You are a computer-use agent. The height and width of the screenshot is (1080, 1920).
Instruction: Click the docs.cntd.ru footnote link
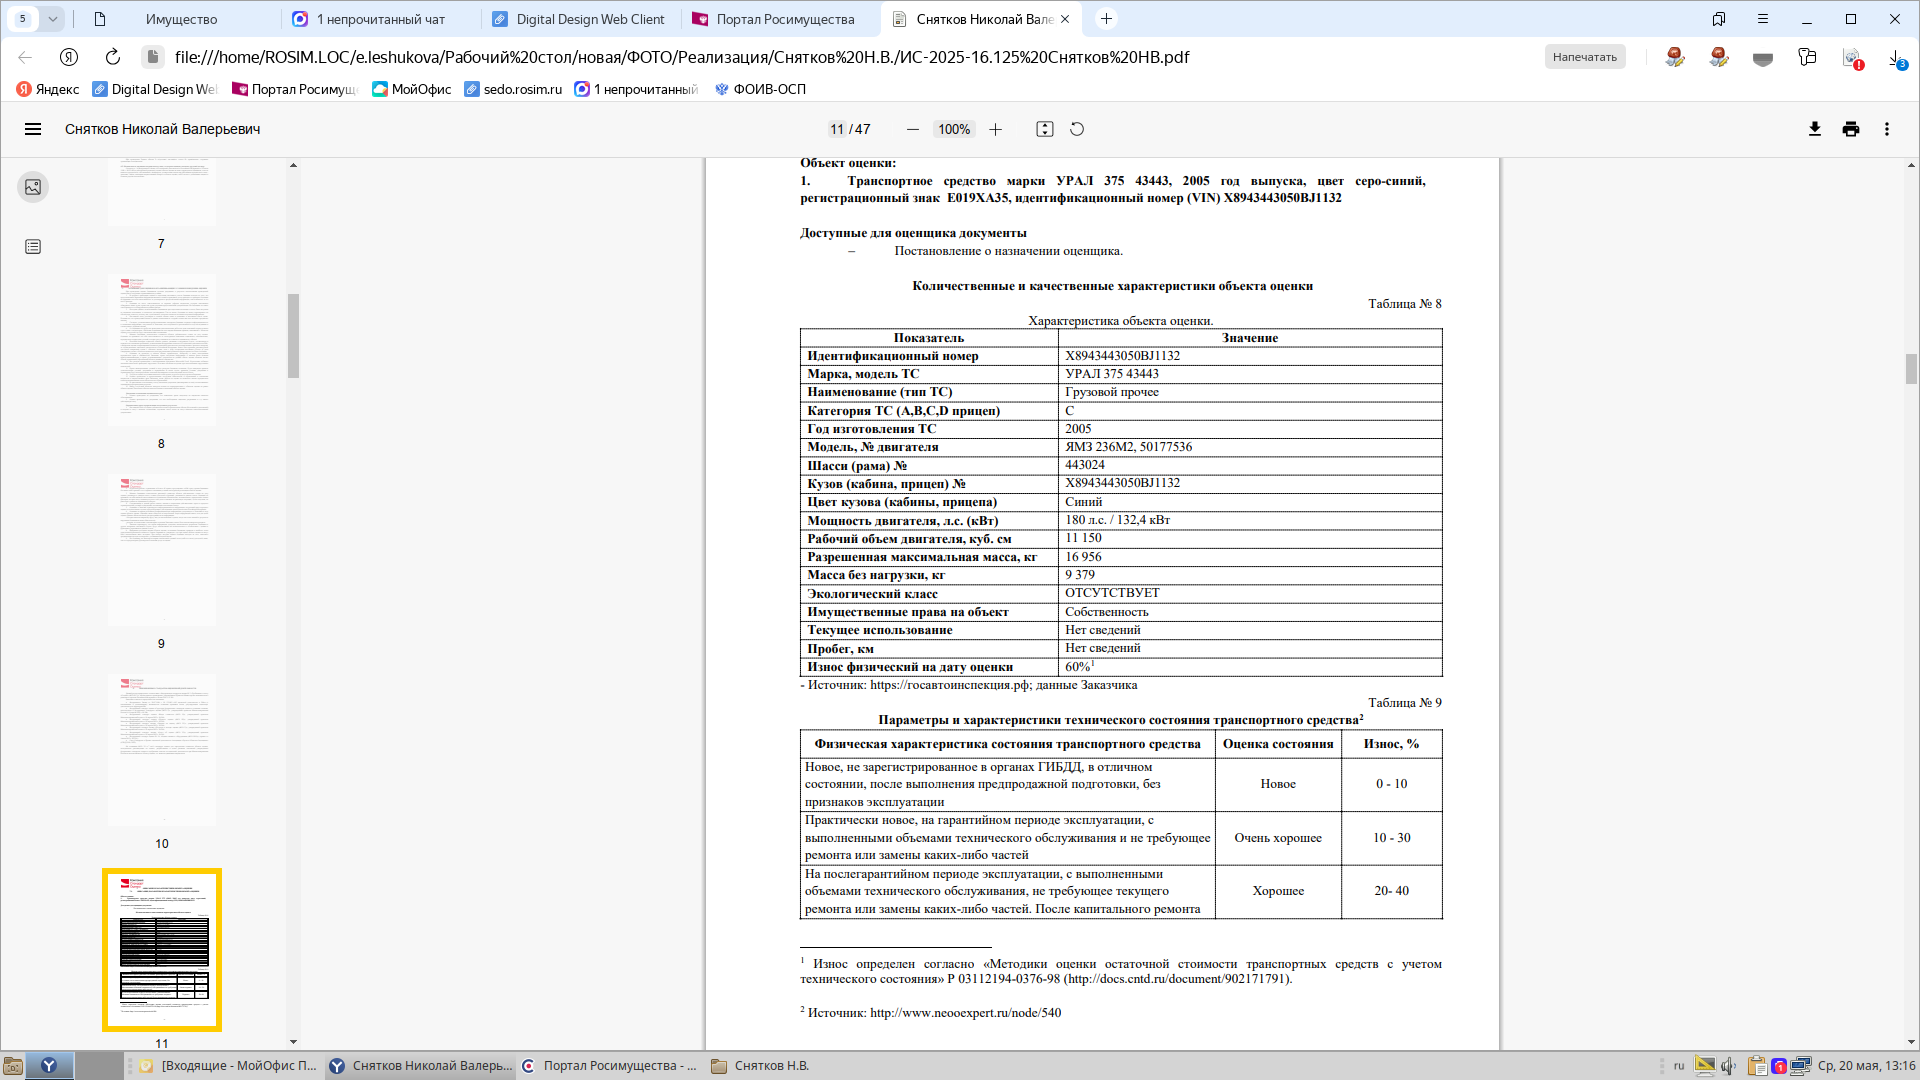coord(1178,979)
